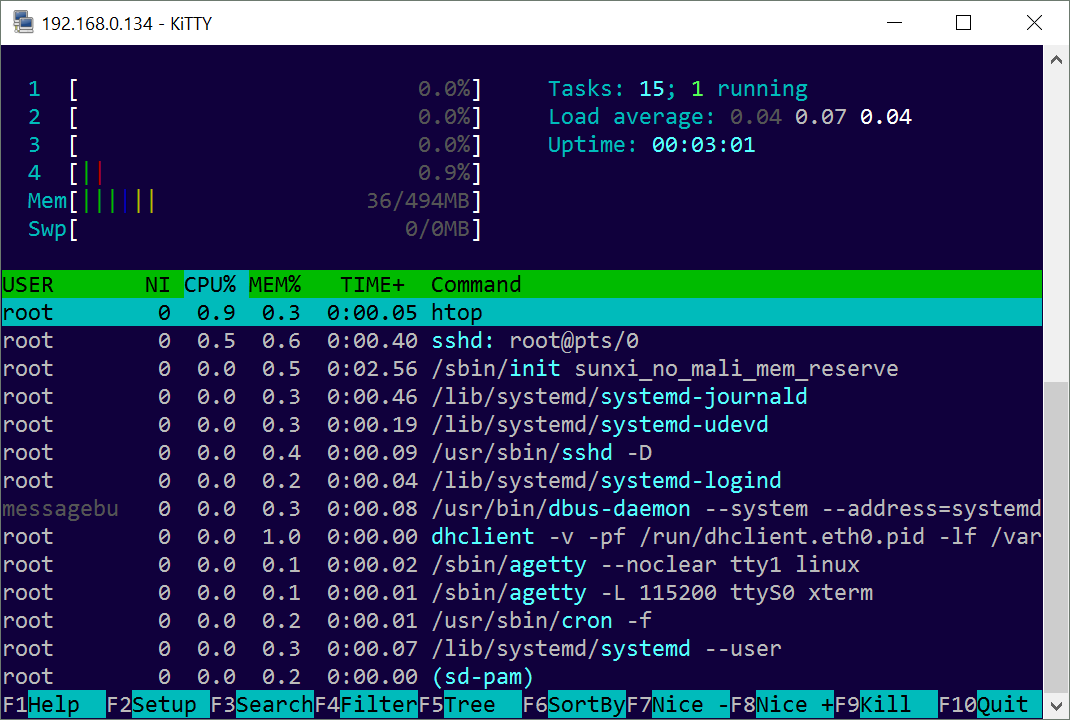Open the F6 SortBy menu
The width and height of the screenshot is (1070, 720).
coord(574,705)
